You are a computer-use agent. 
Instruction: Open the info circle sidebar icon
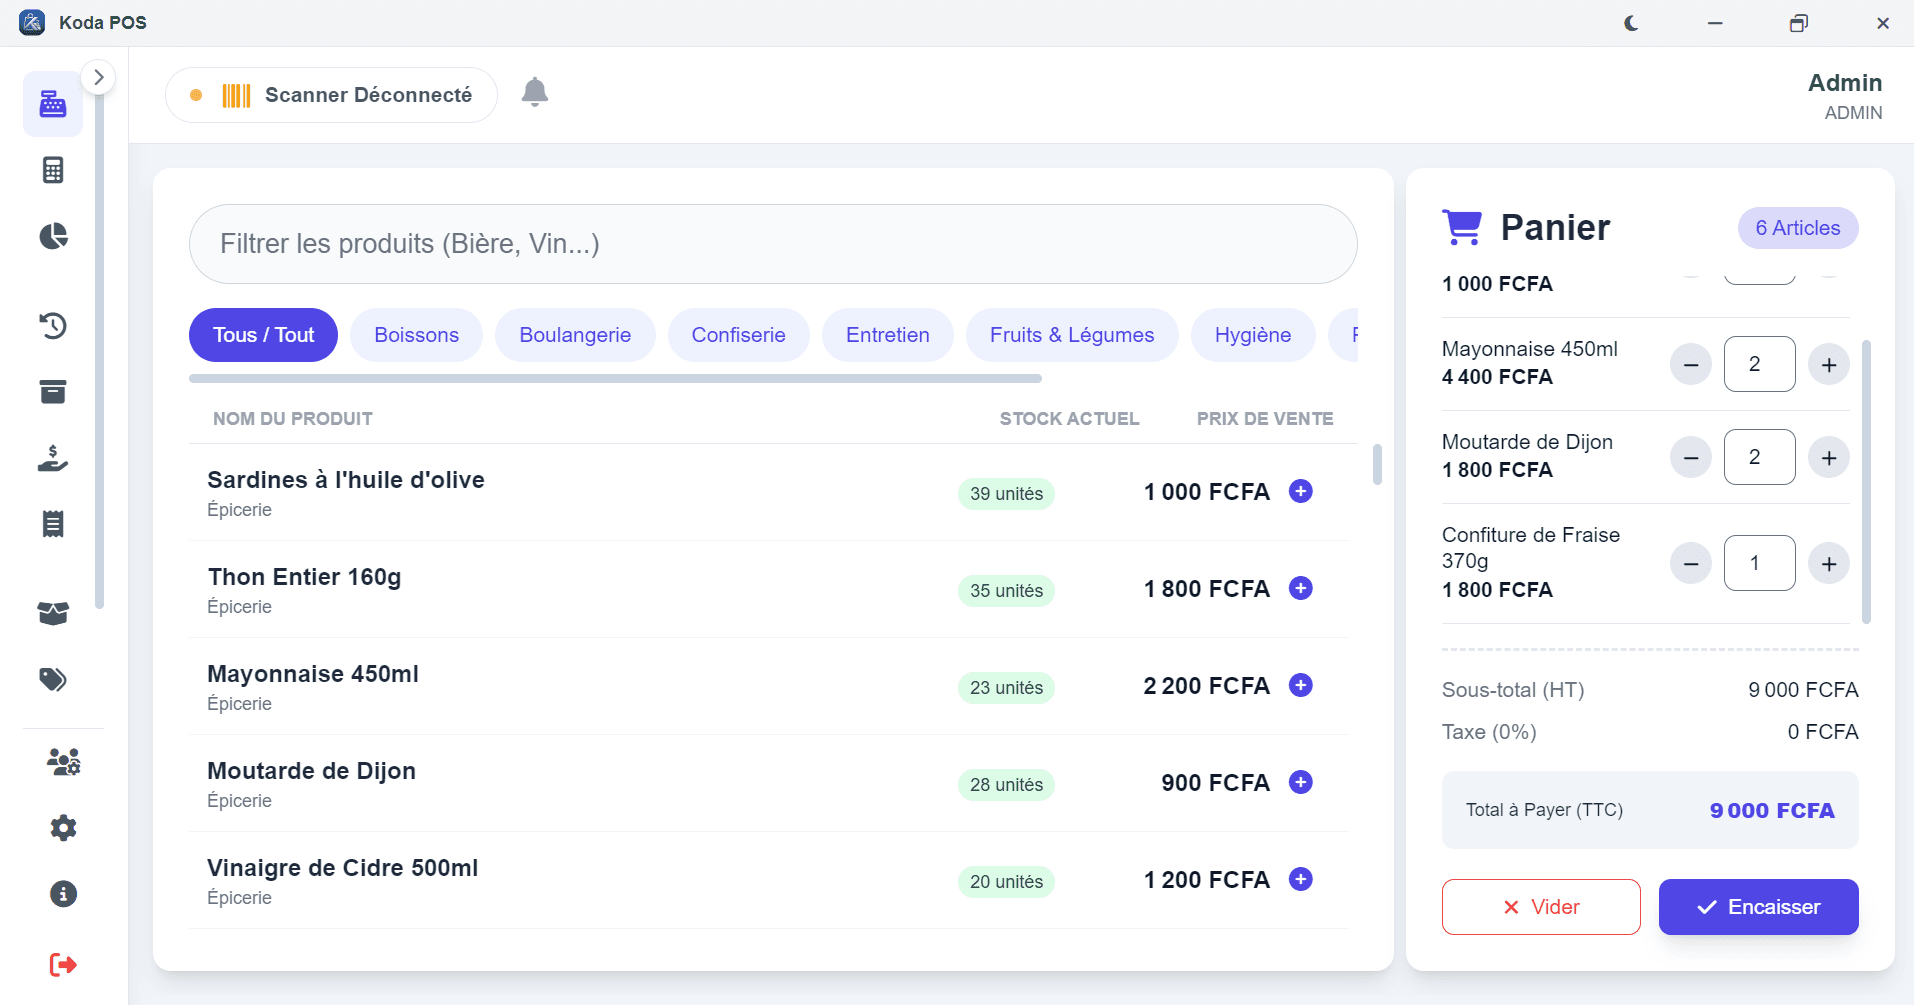[63, 894]
